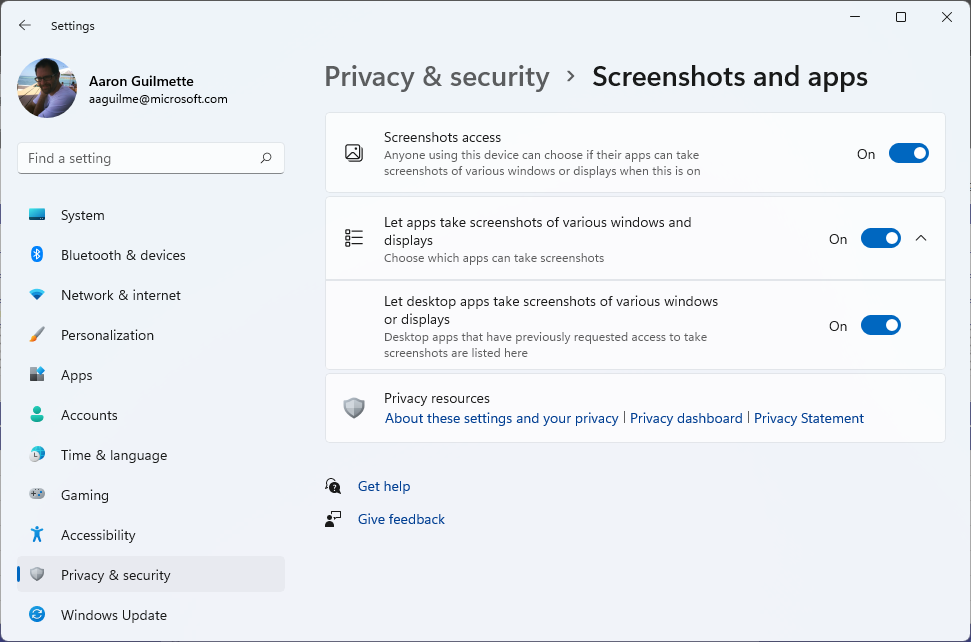The width and height of the screenshot is (971, 642).
Task: Click the Network wifi icon in sidebar
Action: [37, 295]
